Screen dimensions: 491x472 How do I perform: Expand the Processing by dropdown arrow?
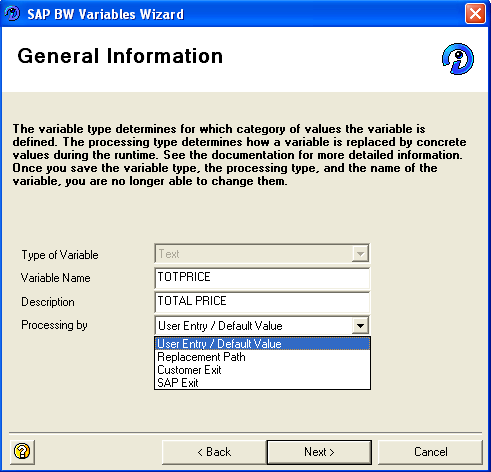(x=360, y=325)
